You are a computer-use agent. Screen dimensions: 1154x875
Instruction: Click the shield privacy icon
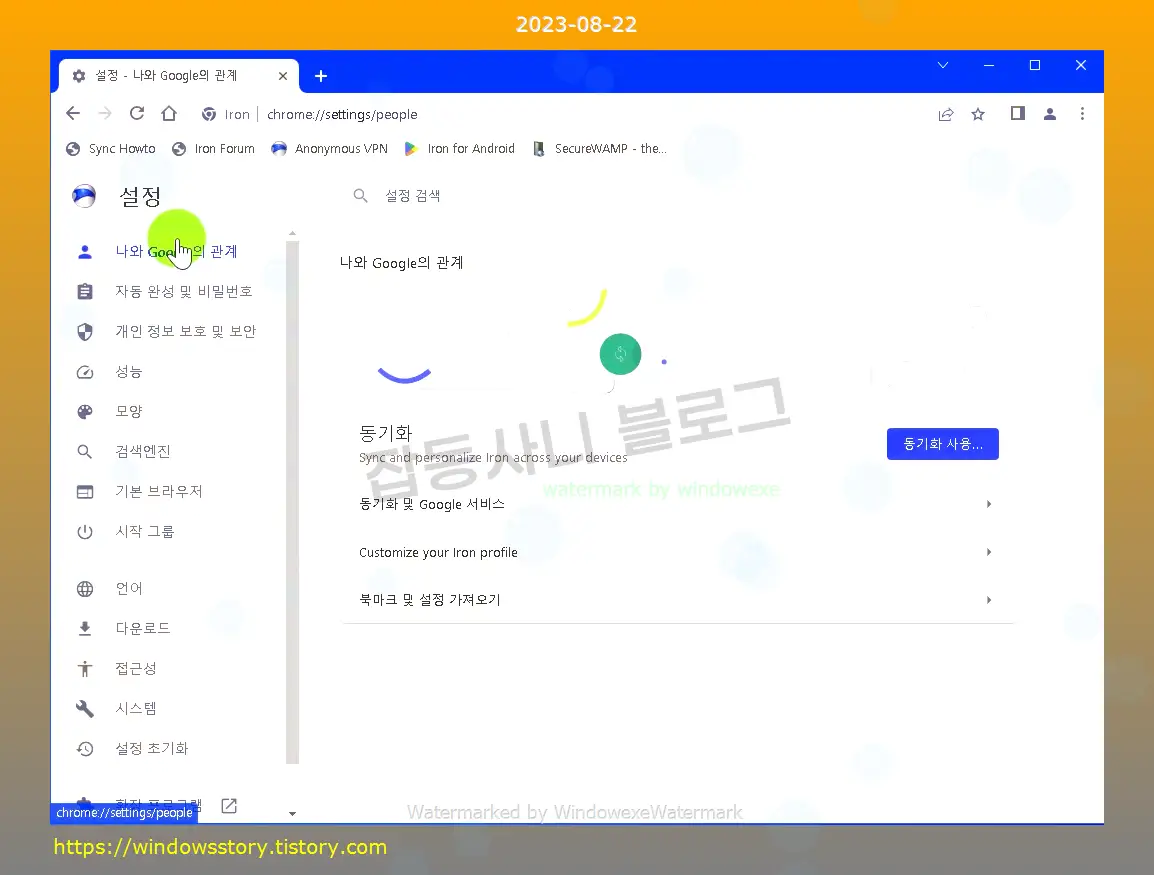[x=85, y=332]
